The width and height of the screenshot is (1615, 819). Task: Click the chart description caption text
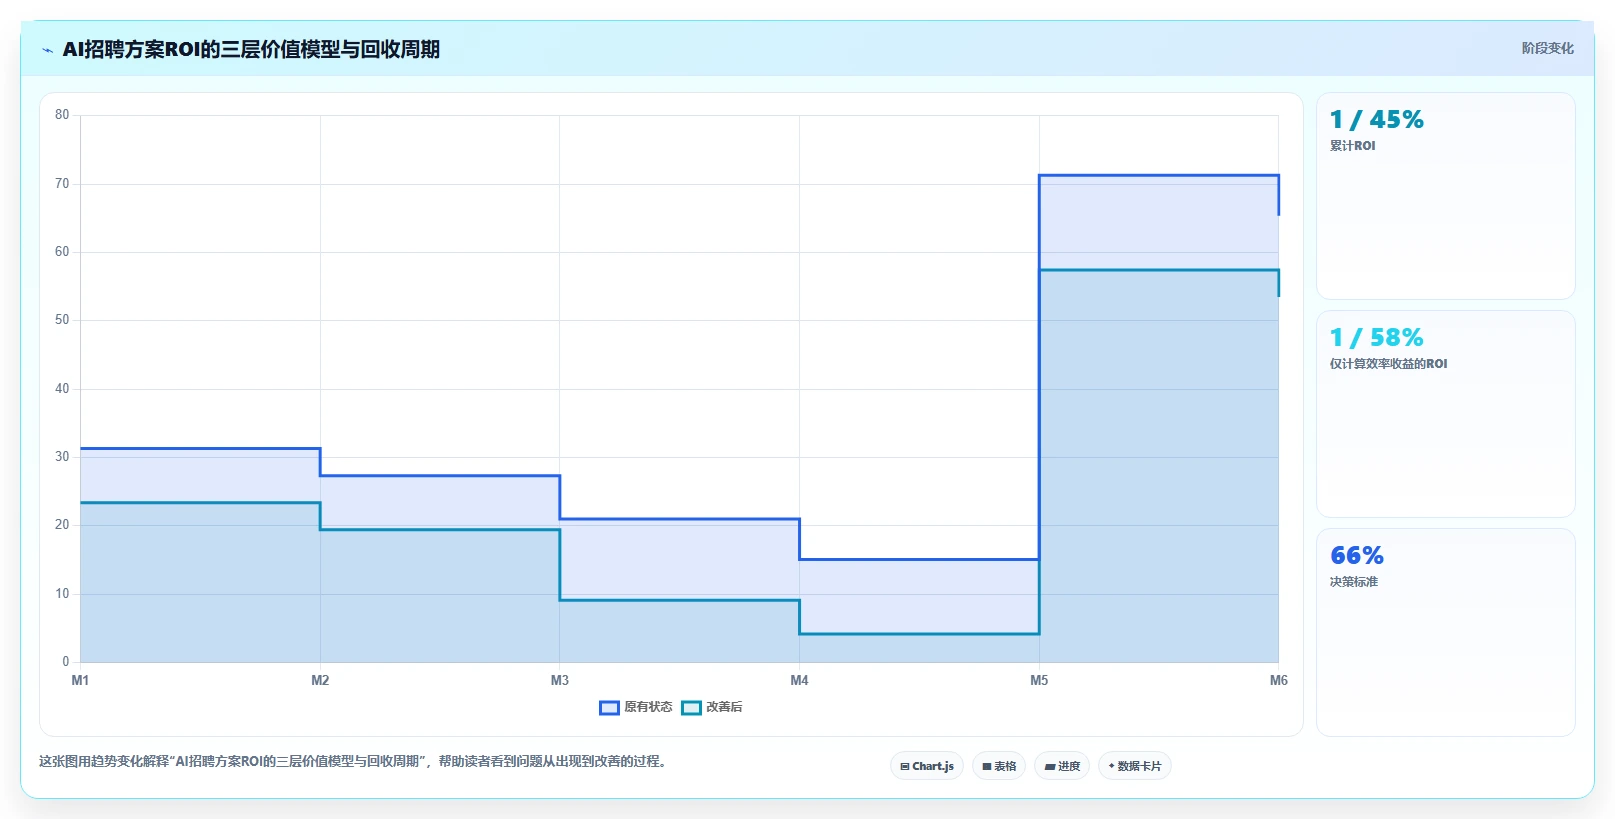point(353,761)
